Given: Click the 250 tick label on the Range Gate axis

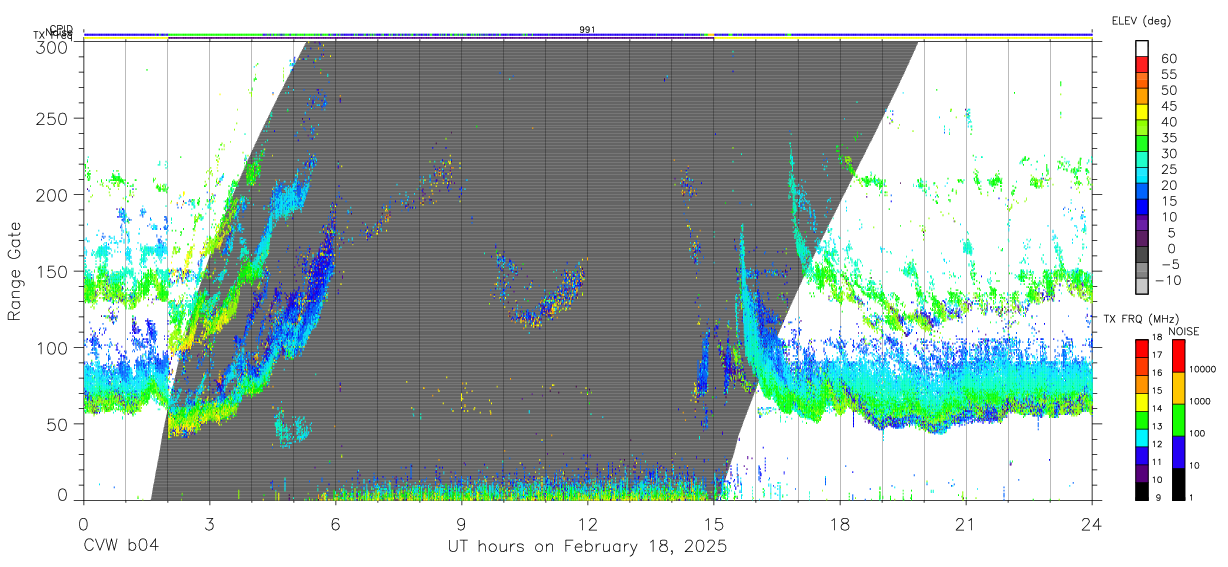Looking at the screenshot, I should click(53, 118).
